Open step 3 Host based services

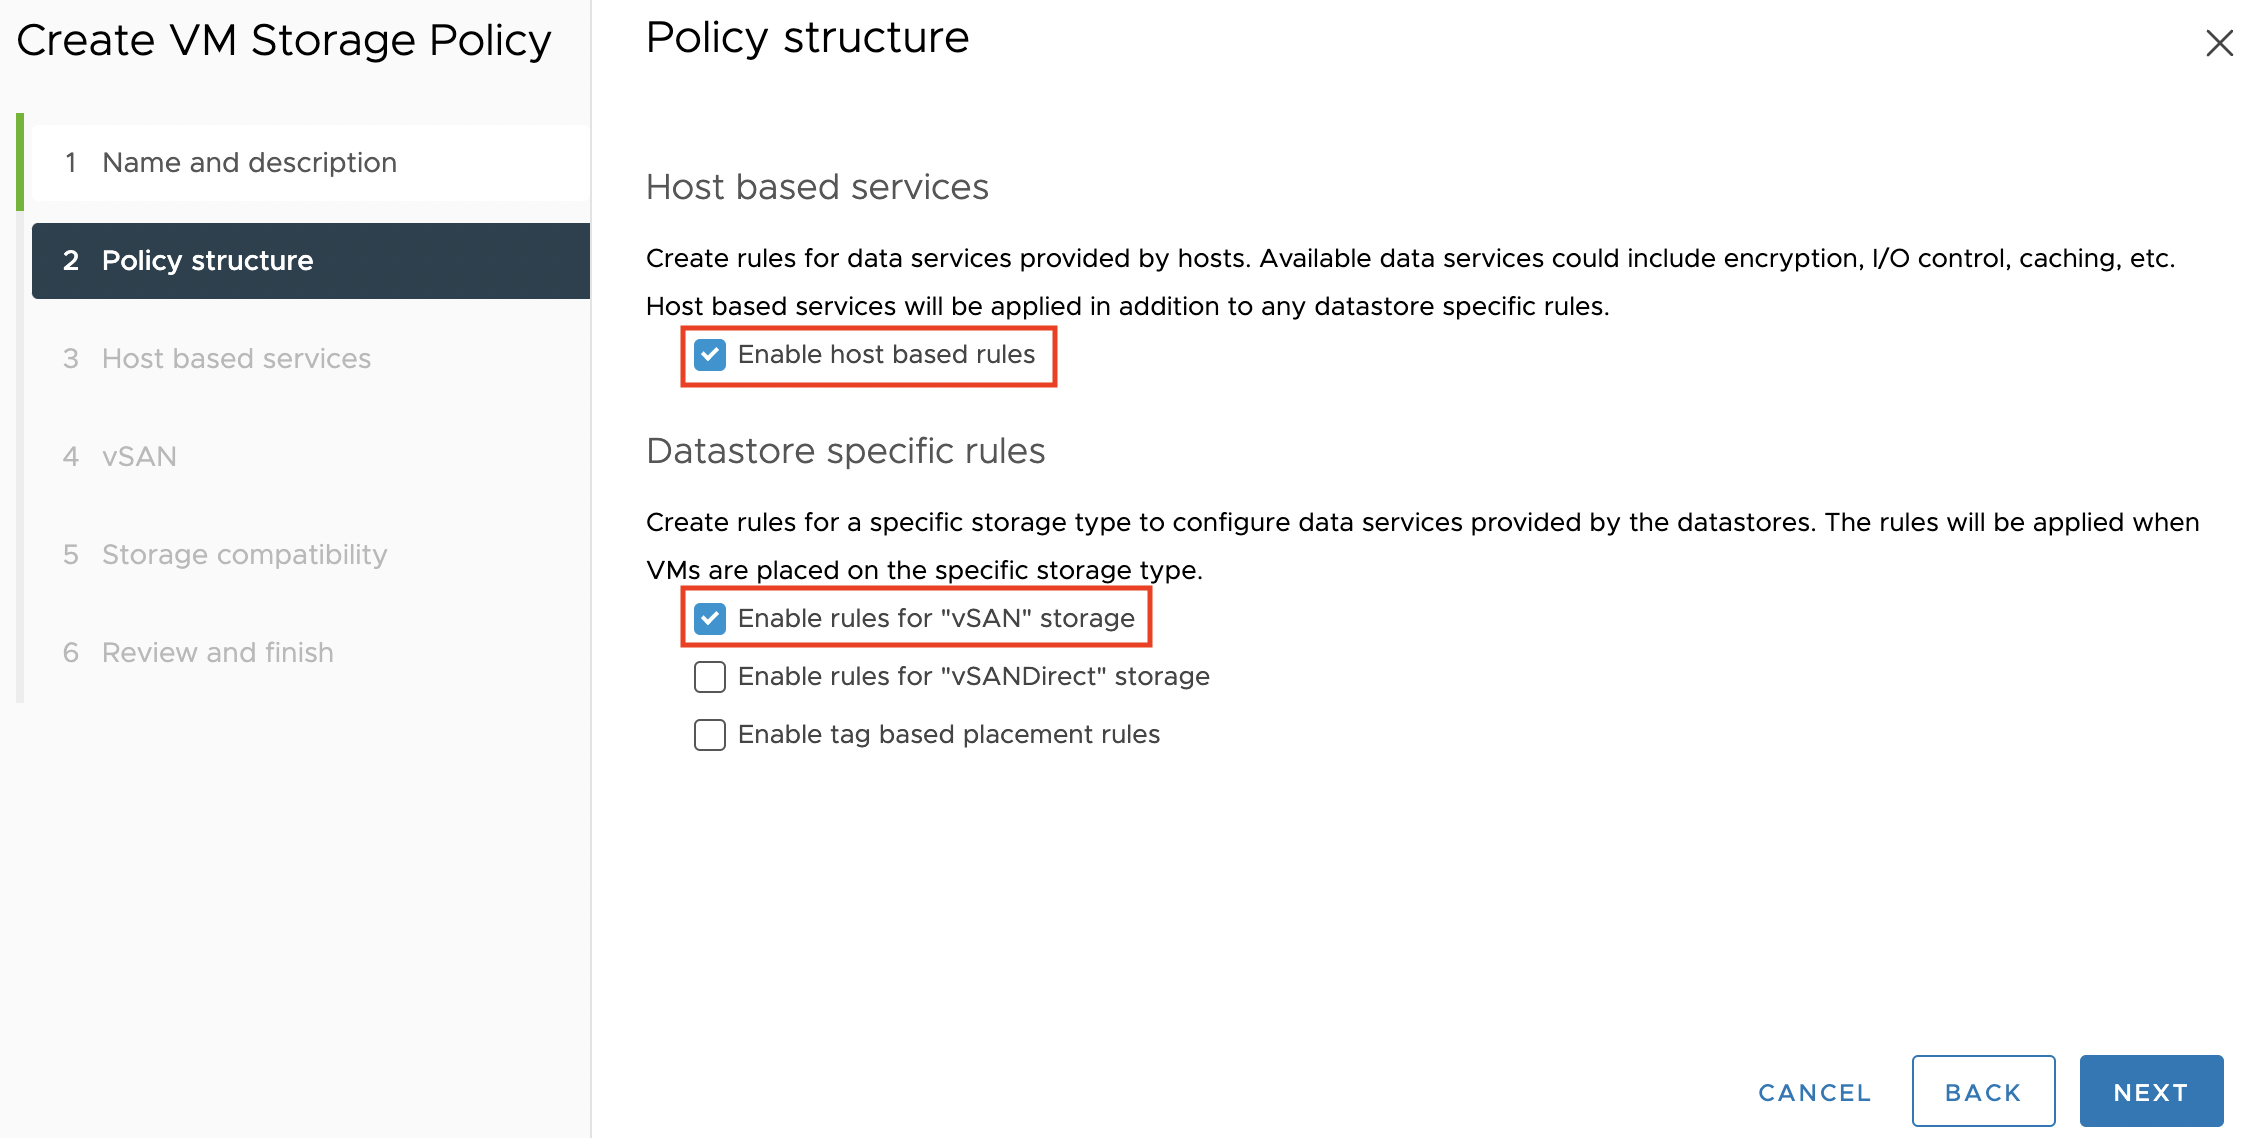pos(236,358)
